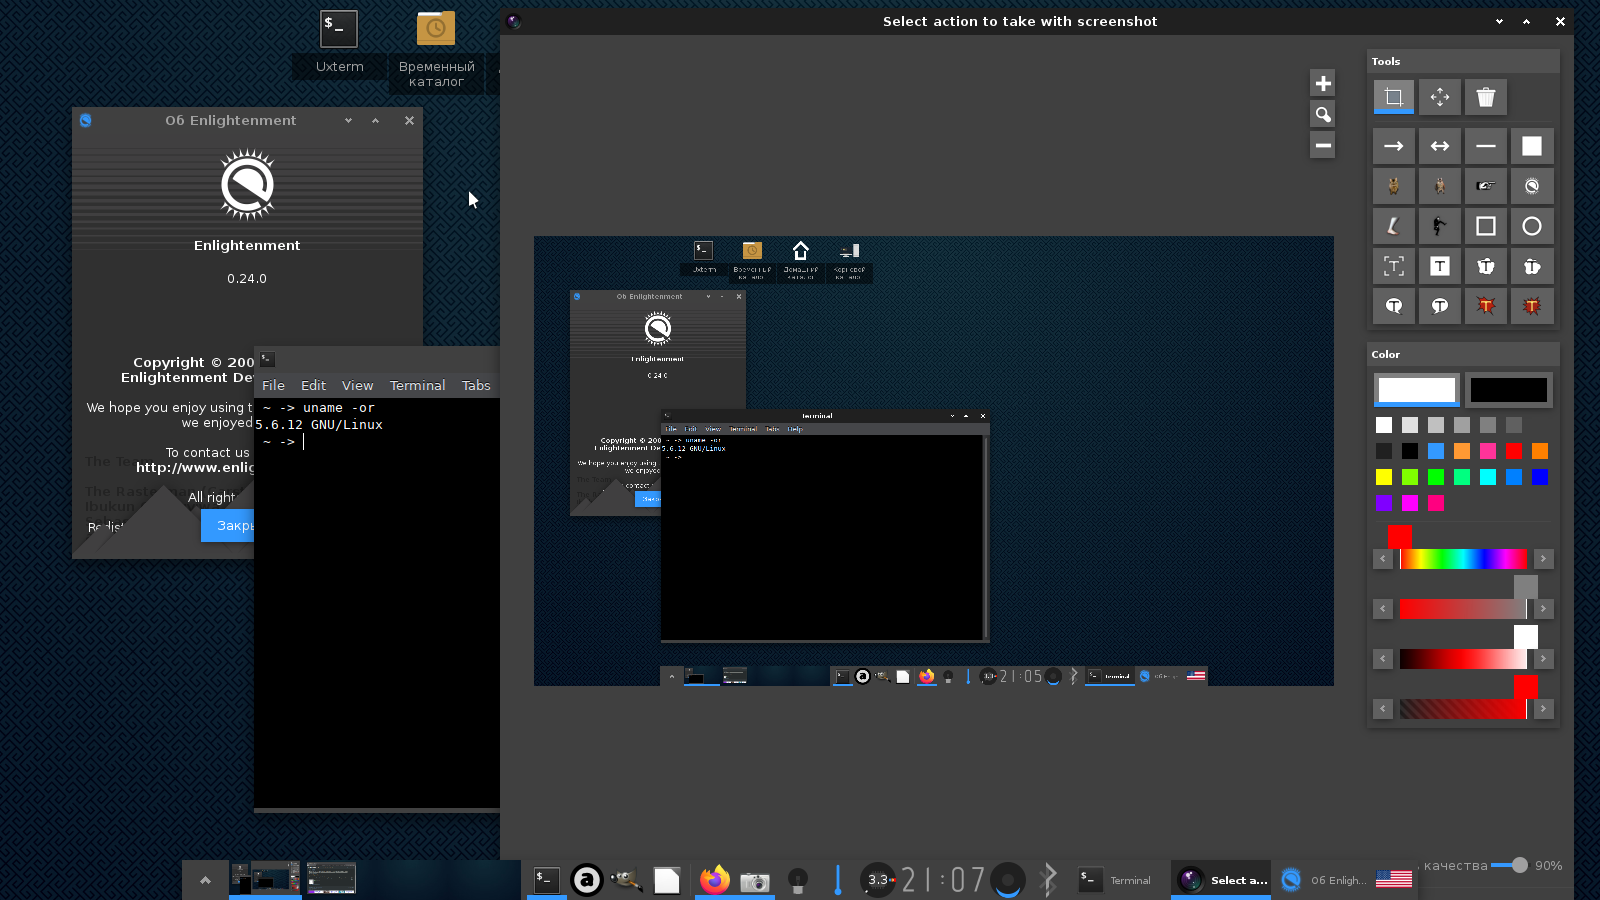1600x900 pixels.
Task: Click the trash delete tool
Action: (x=1485, y=97)
